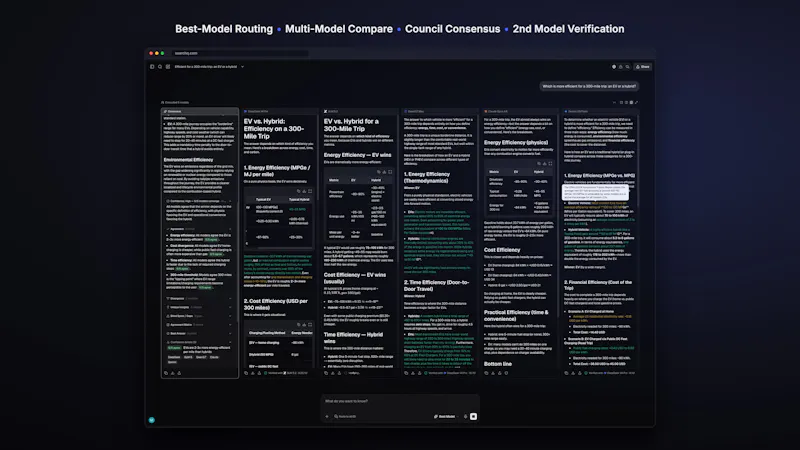Open the conversation title dropdown chevron
This screenshot has width=800, height=450.
[242, 67]
